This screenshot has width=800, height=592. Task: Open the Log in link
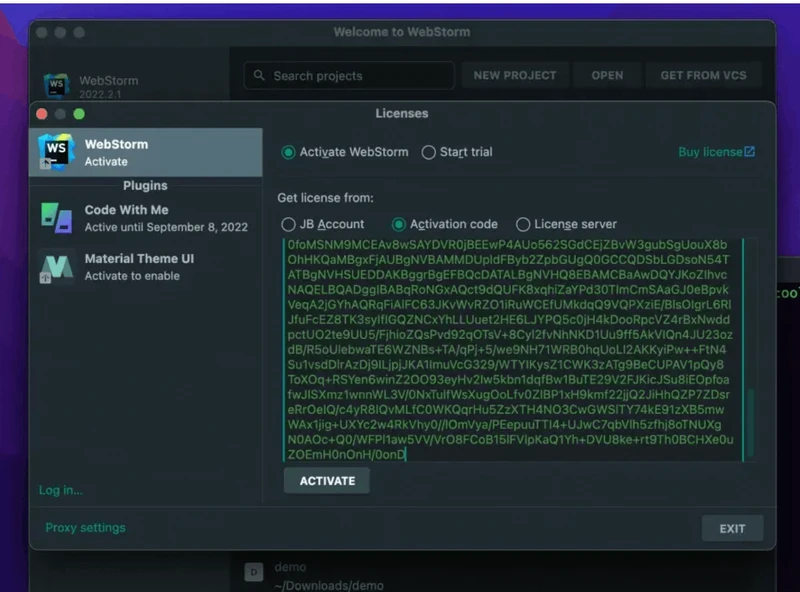60,490
